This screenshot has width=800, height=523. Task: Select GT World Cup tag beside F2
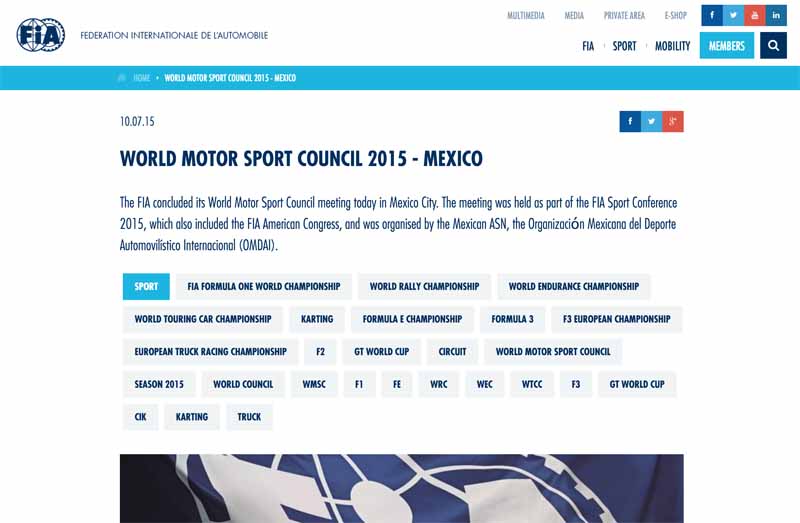point(382,352)
